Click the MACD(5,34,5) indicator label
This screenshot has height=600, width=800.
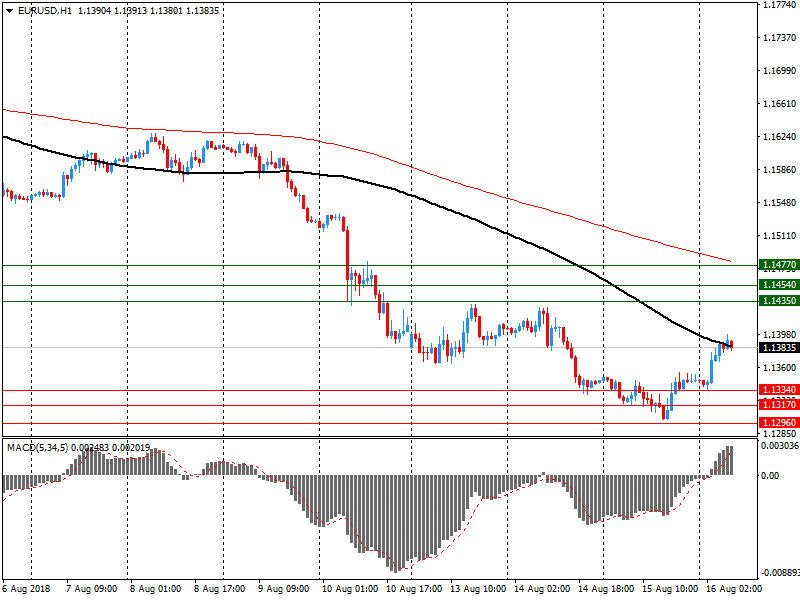[x=37, y=447]
